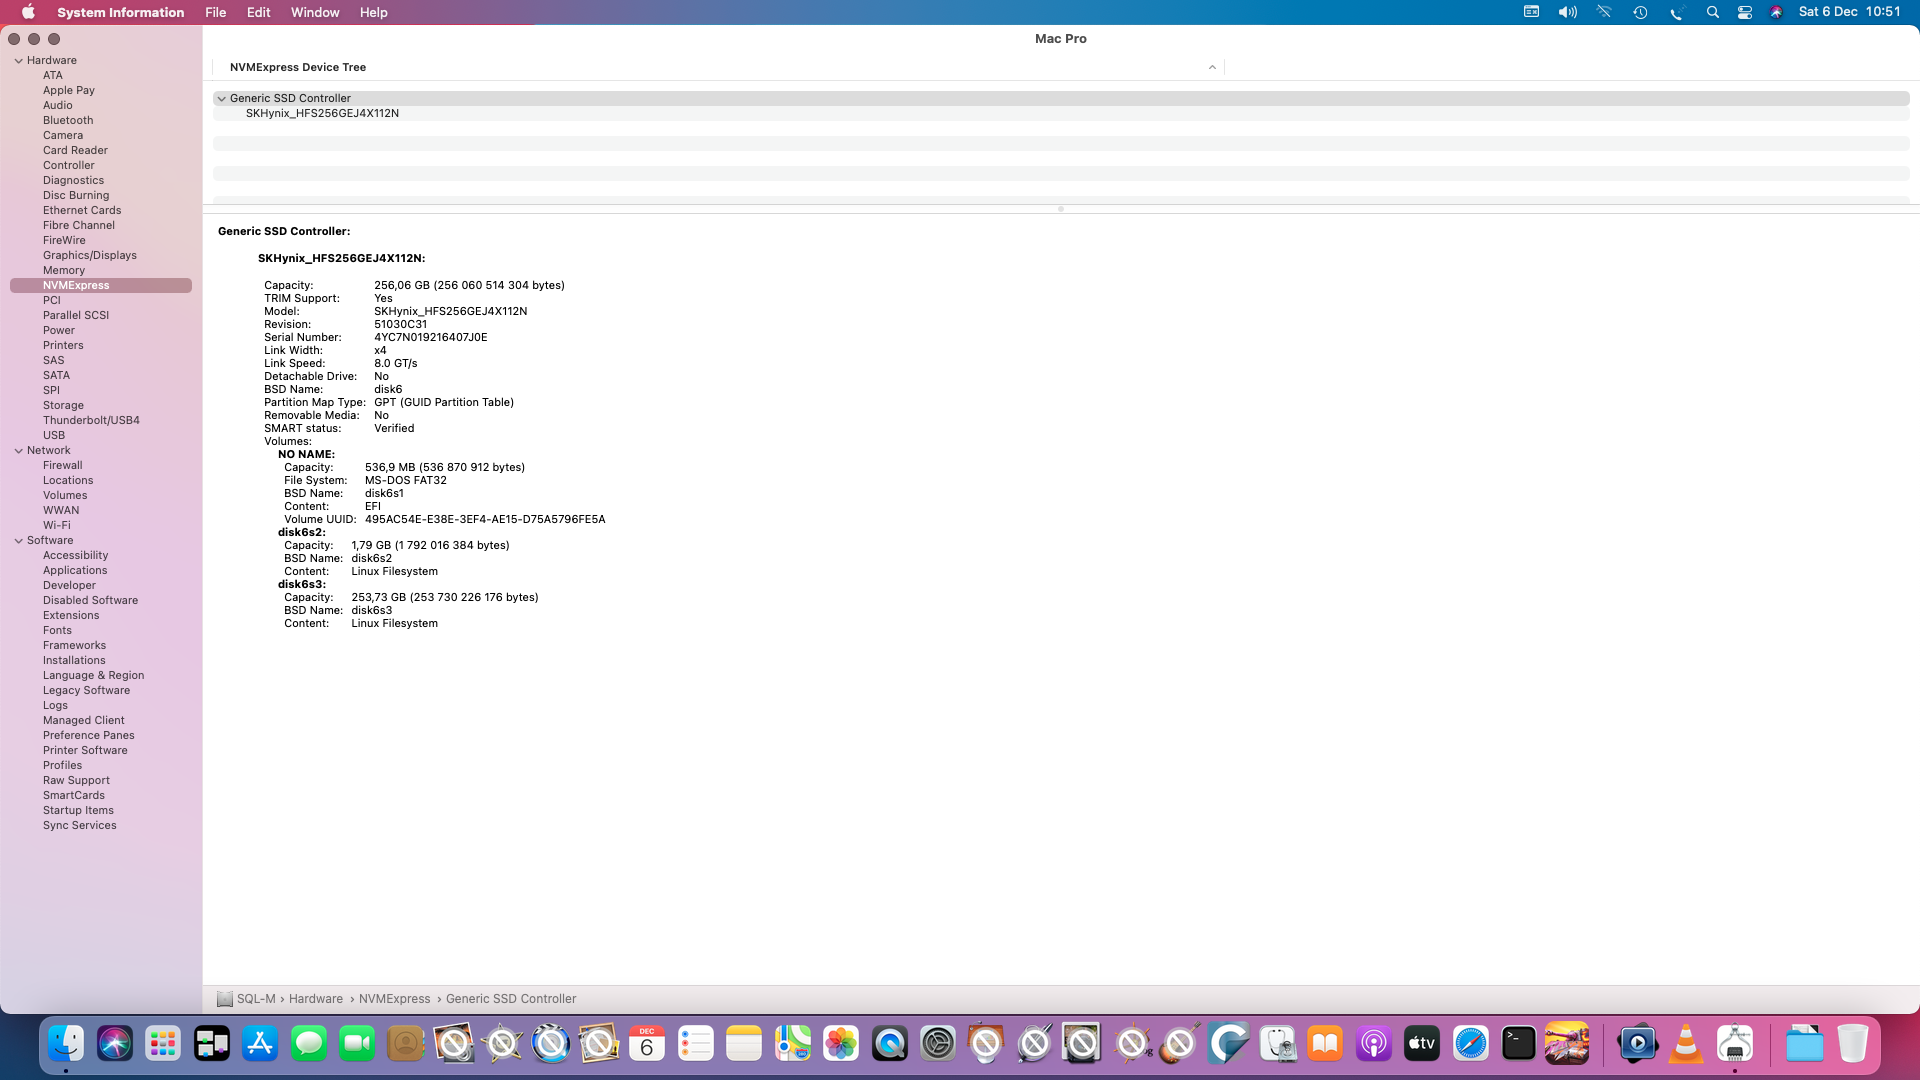This screenshot has width=1920, height=1080.
Task: Select Graphics/Displays in sidebar
Action: [89, 255]
